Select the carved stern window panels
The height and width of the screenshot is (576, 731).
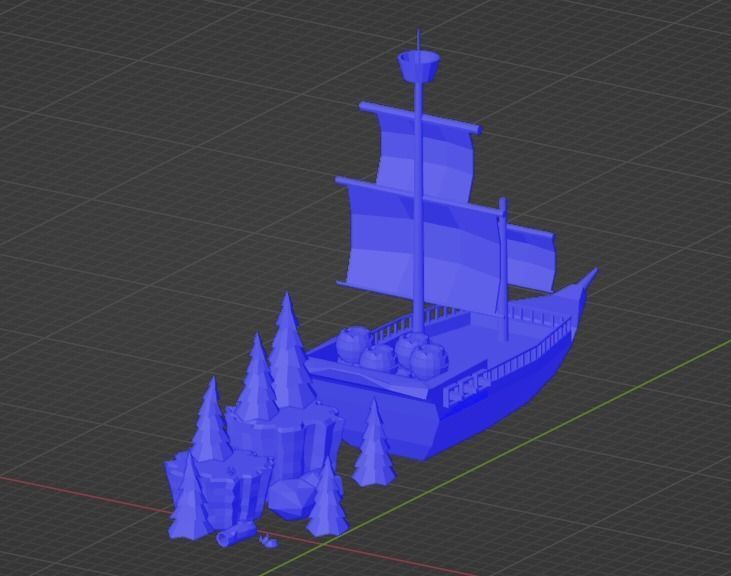point(467,389)
